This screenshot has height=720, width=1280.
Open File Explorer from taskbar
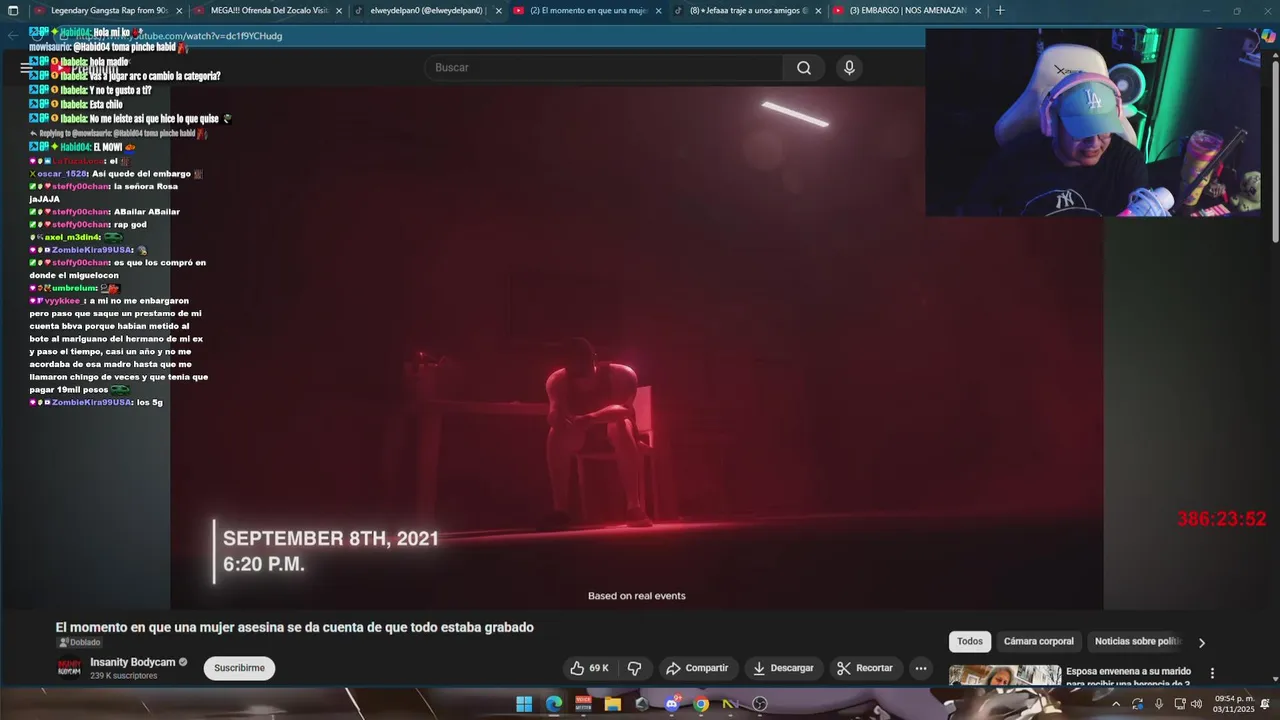coord(613,704)
